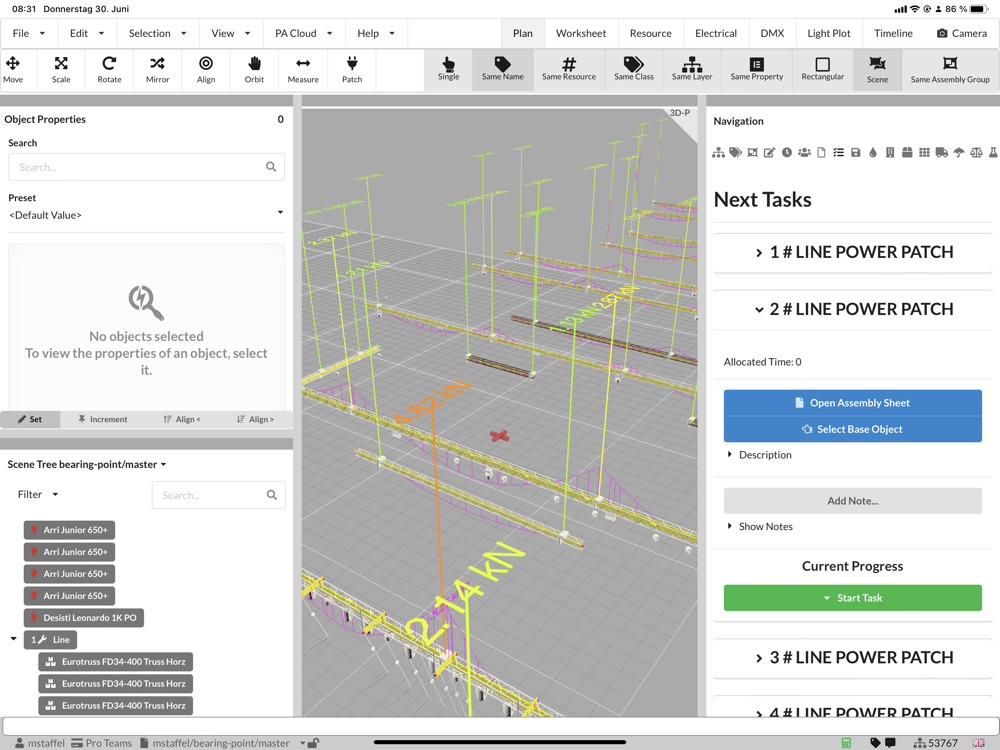Click the Scene Tree search field

point(210,495)
